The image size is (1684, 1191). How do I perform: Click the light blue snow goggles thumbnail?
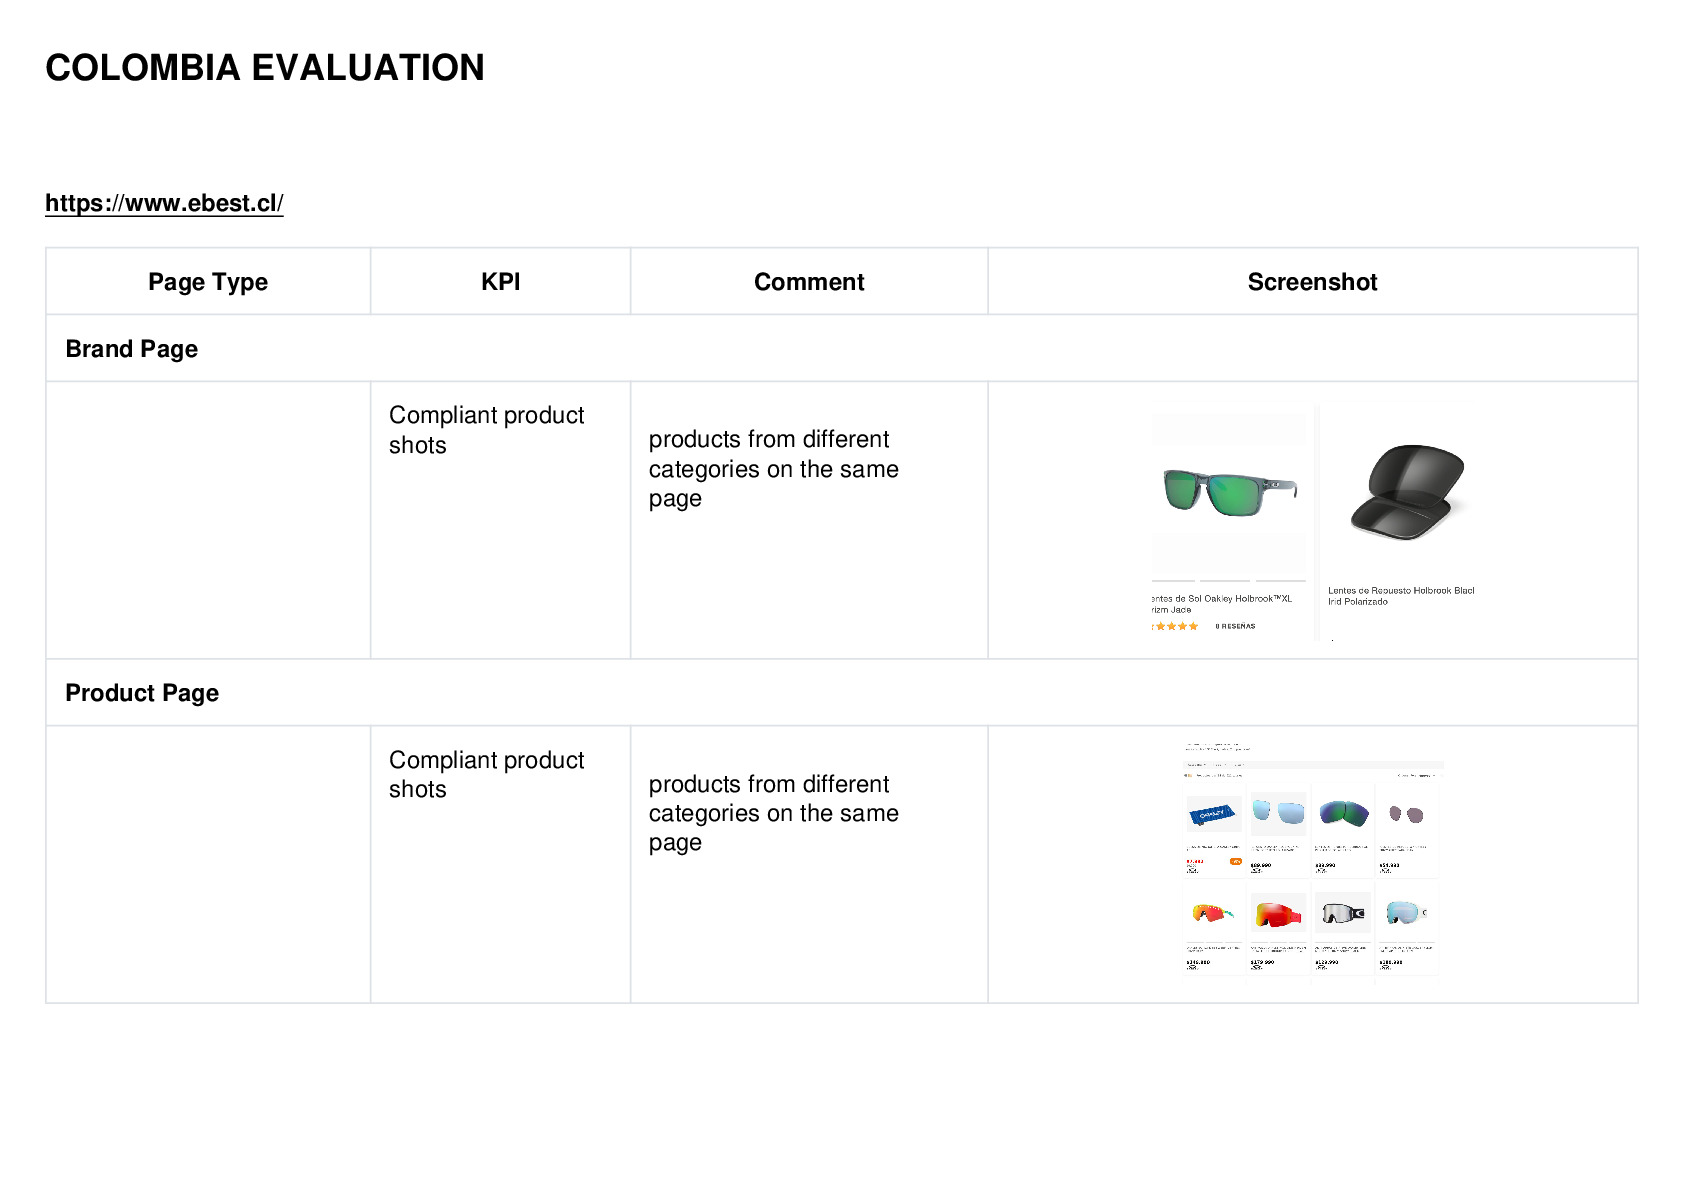pyautogui.click(x=1406, y=912)
